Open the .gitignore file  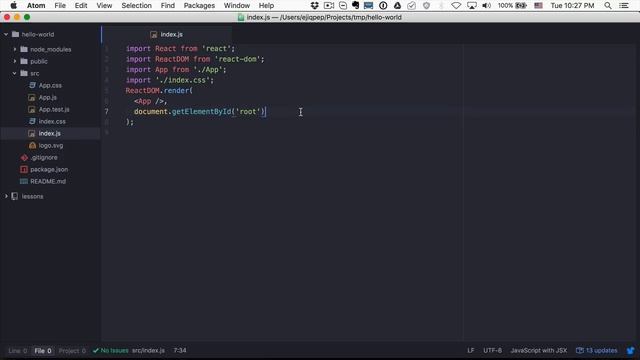[44, 157]
